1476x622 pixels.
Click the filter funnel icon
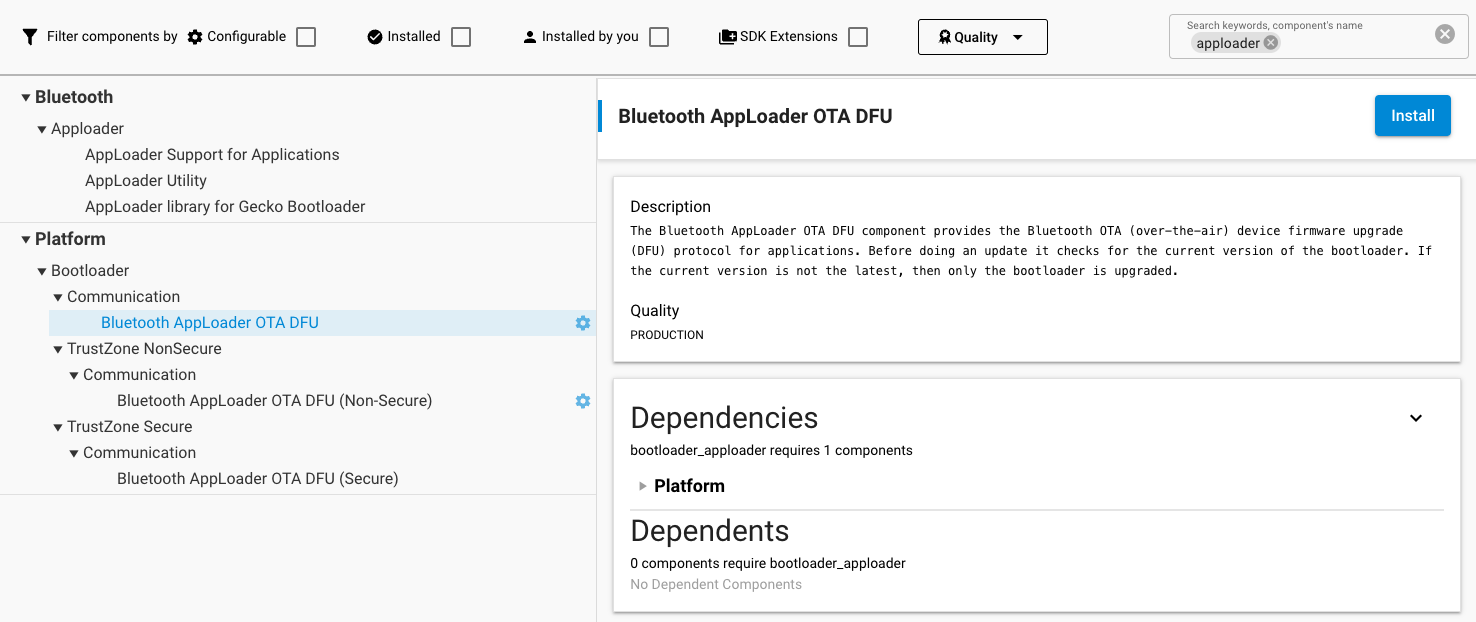tap(31, 36)
